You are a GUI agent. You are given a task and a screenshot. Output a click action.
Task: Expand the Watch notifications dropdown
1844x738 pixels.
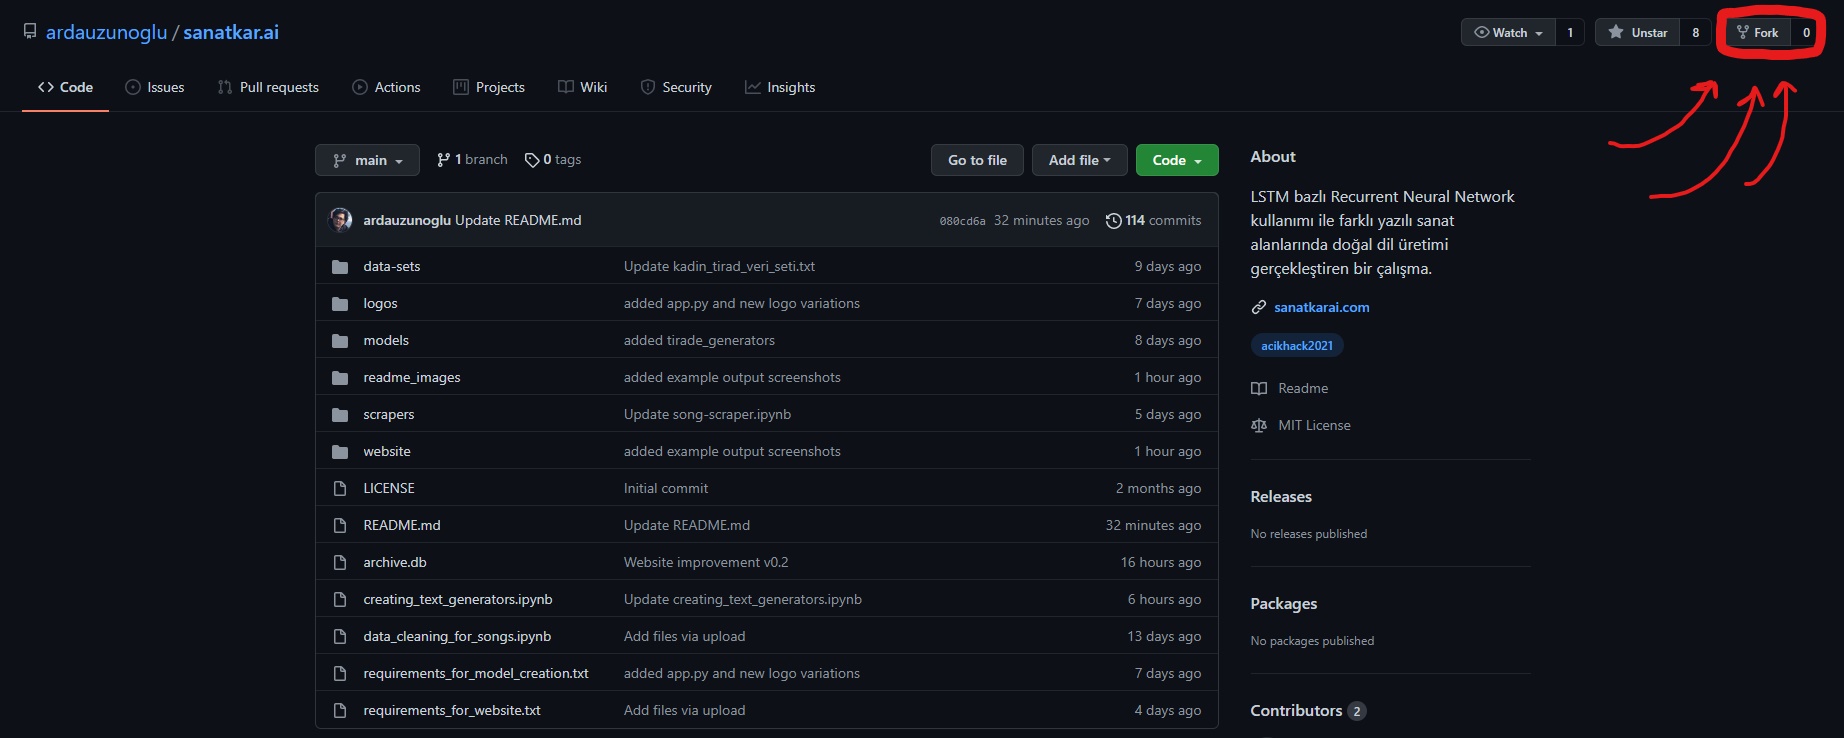pos(1508,32)
